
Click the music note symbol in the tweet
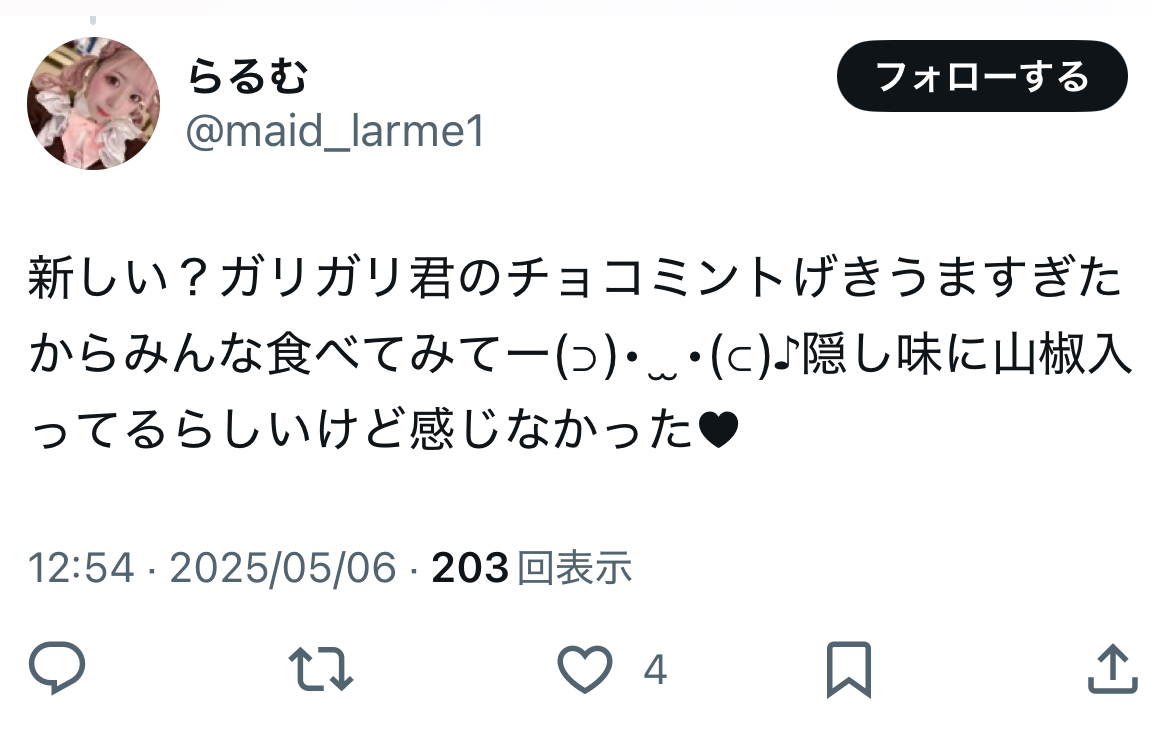787,354
